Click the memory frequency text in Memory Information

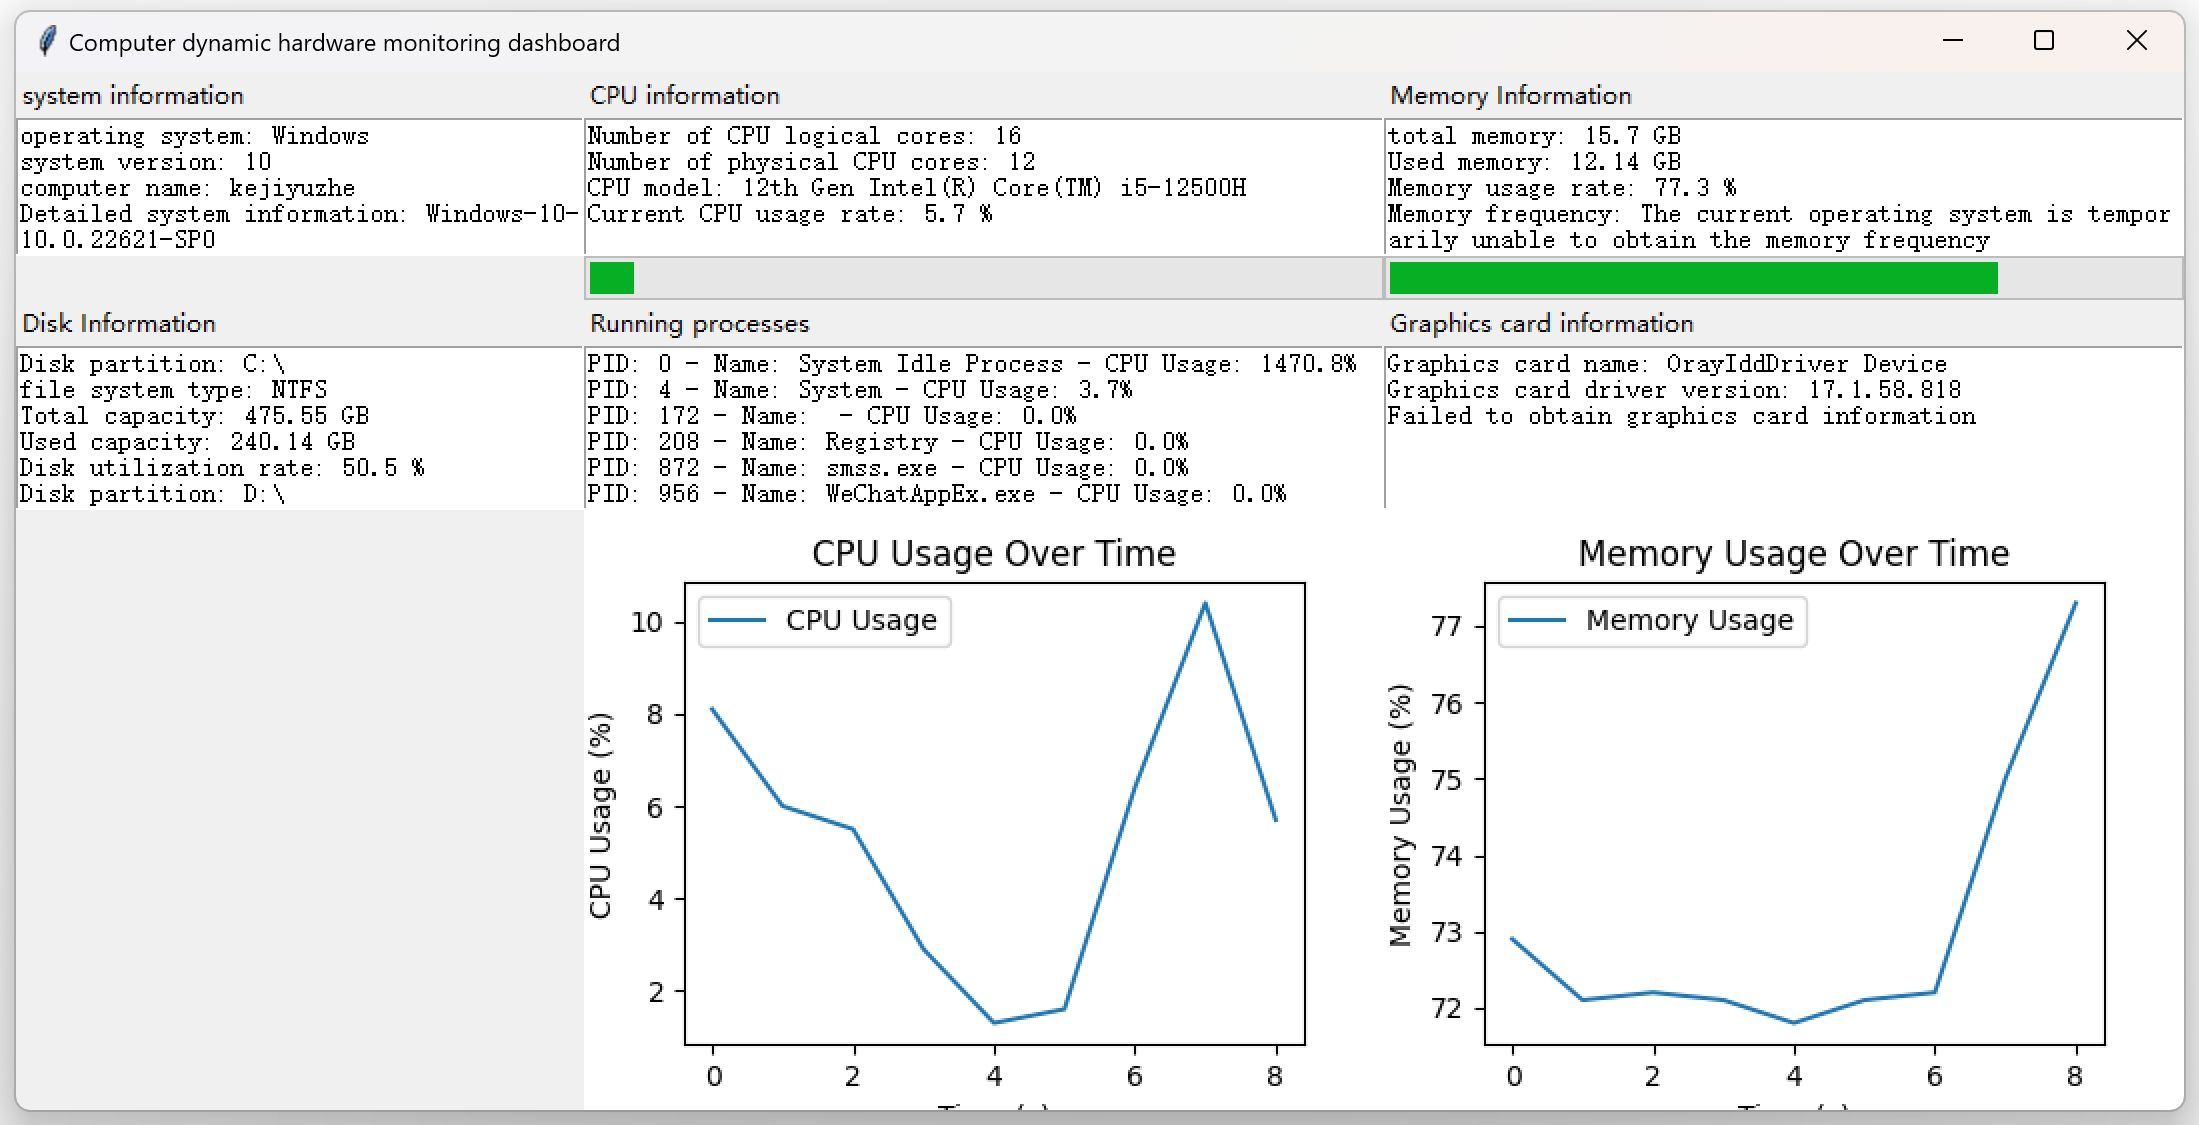coord(1778,215)
